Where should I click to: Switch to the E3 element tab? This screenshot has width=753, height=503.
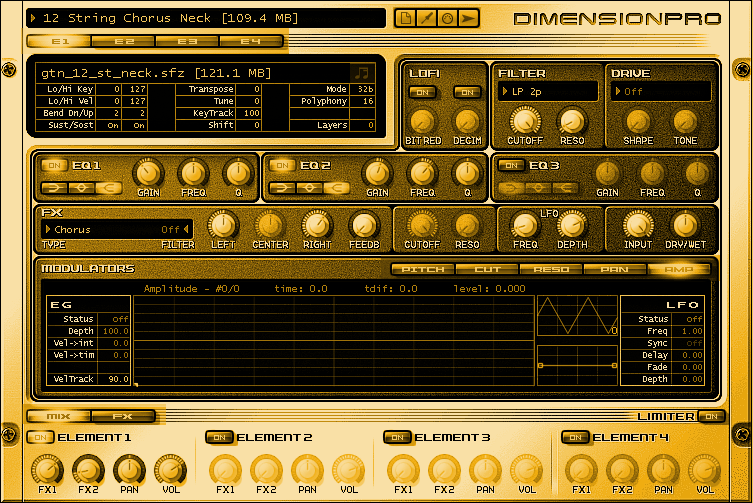[x=187, y=41]
